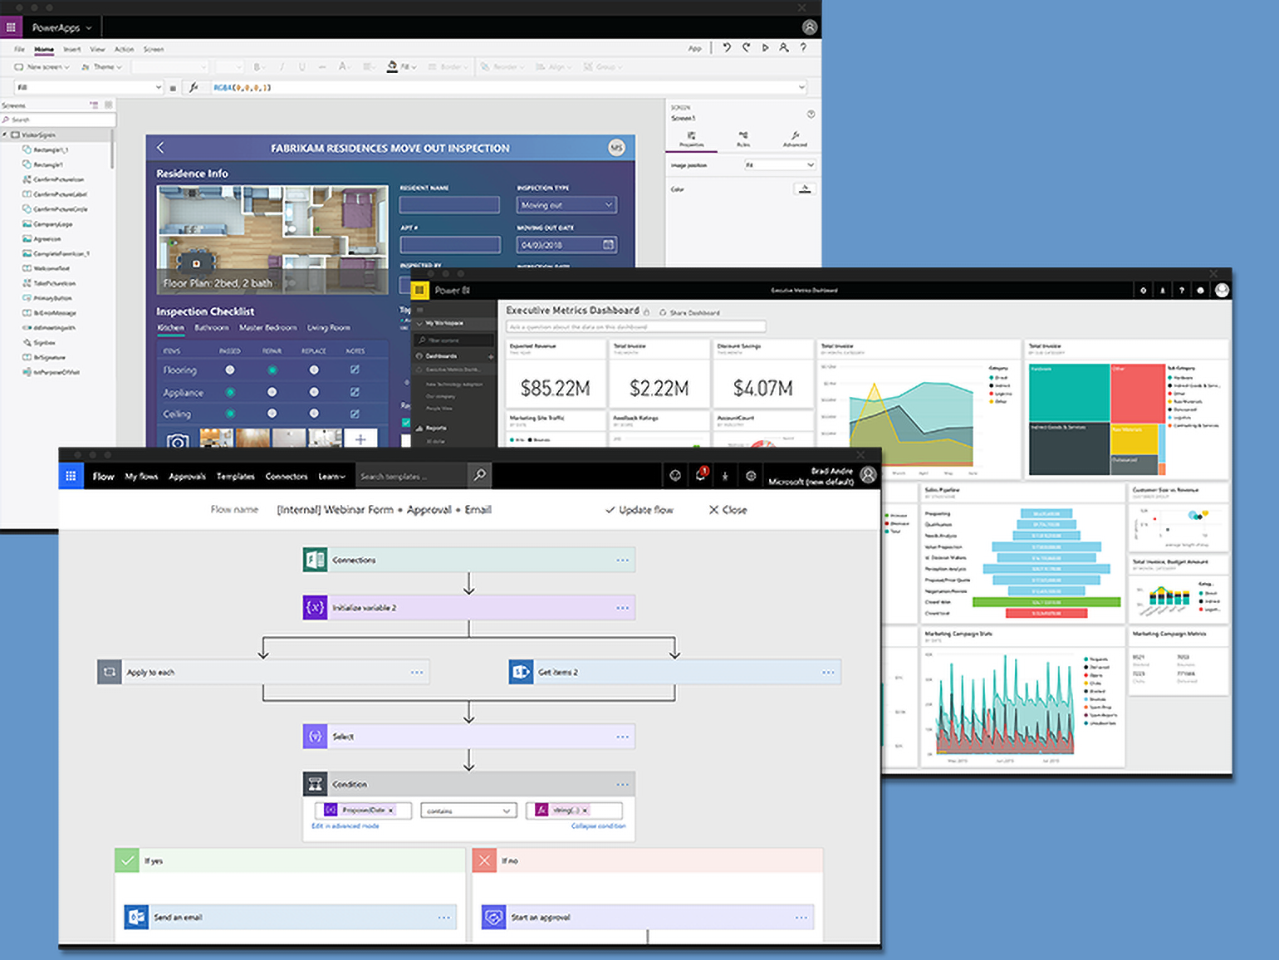
Task: Click Share Dashboard in Power BI
Action: coord(690,312)
